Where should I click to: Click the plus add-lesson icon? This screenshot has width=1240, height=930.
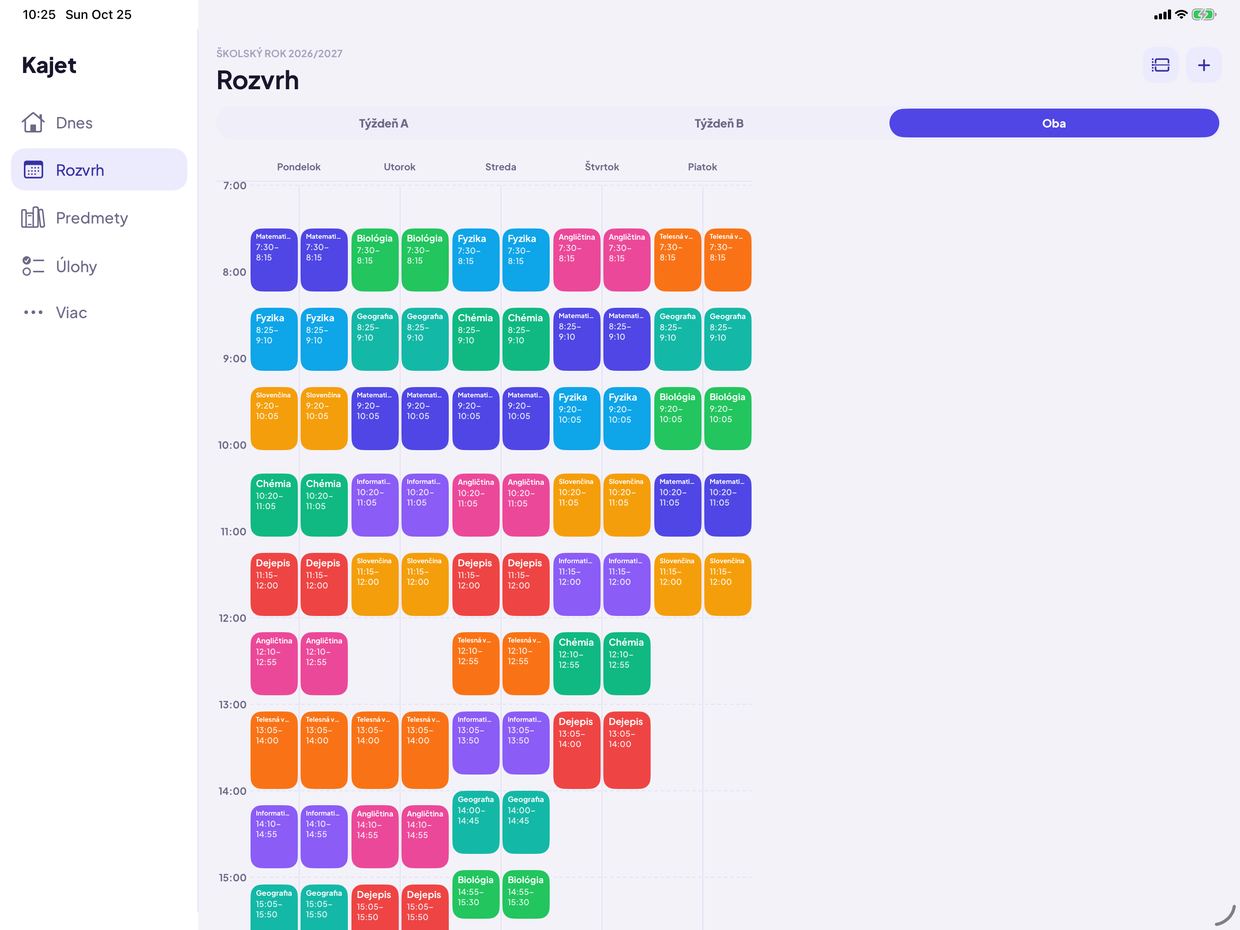click(1204, 65)
